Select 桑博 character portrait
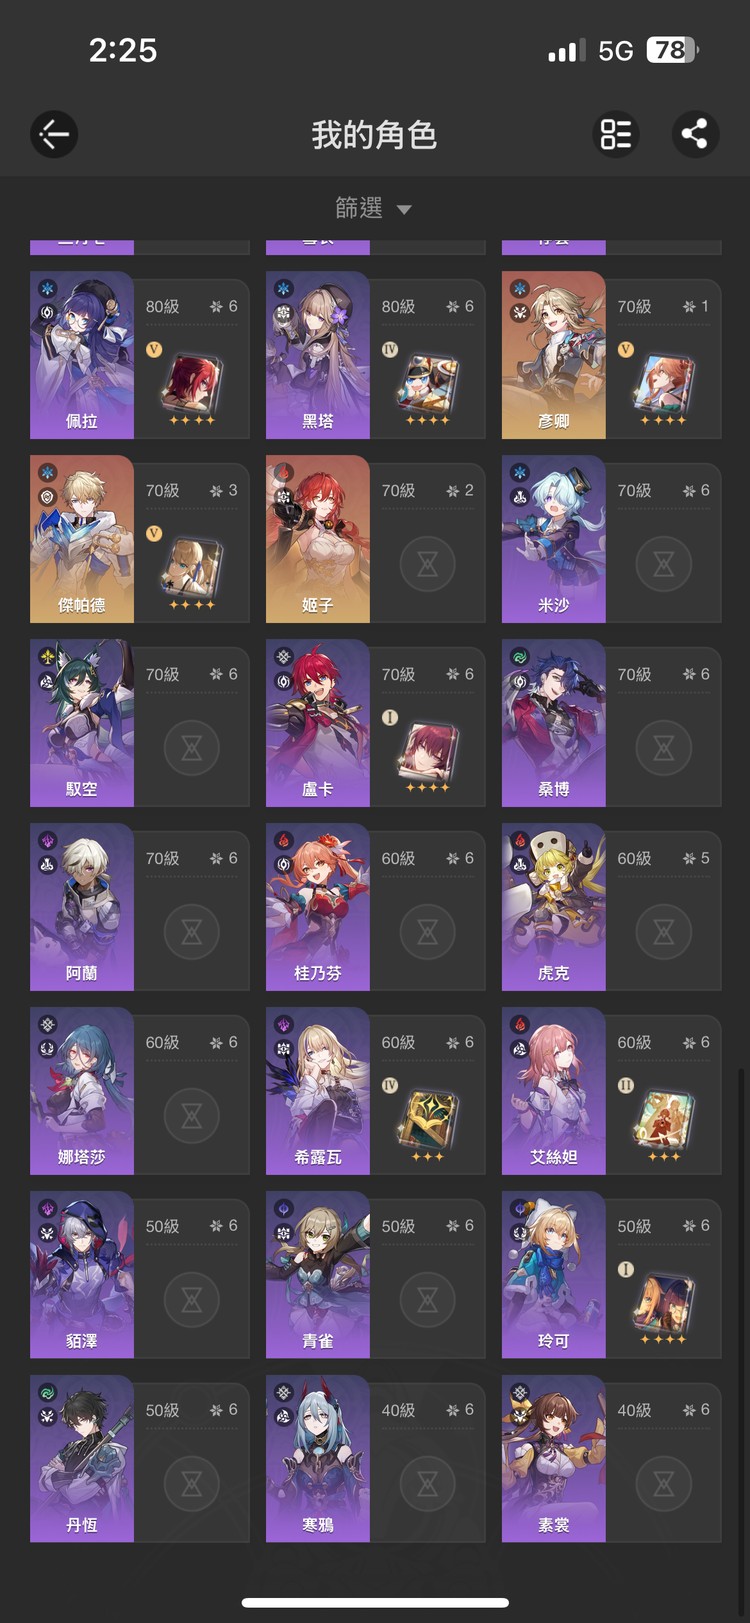The height and width of the screenshot is (1623, 750). (554, 723)
